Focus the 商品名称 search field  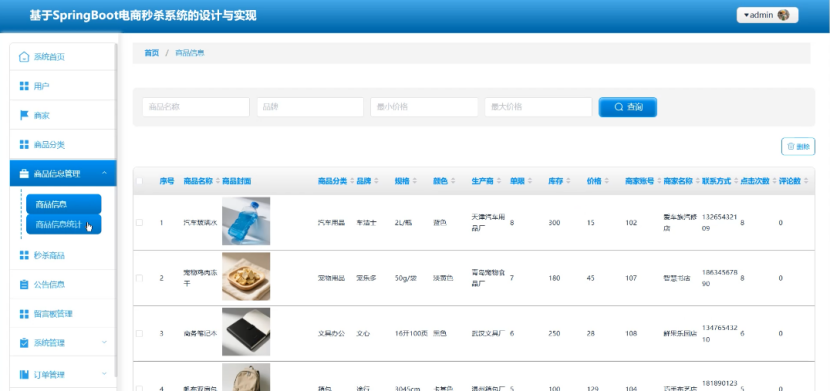coord(196,107)
